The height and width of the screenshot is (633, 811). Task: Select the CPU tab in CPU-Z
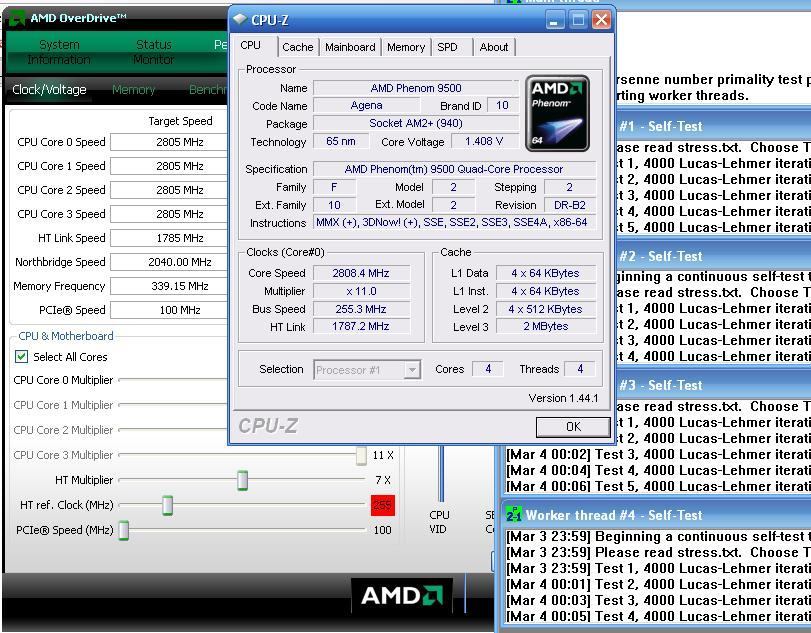tap(251, 46)
